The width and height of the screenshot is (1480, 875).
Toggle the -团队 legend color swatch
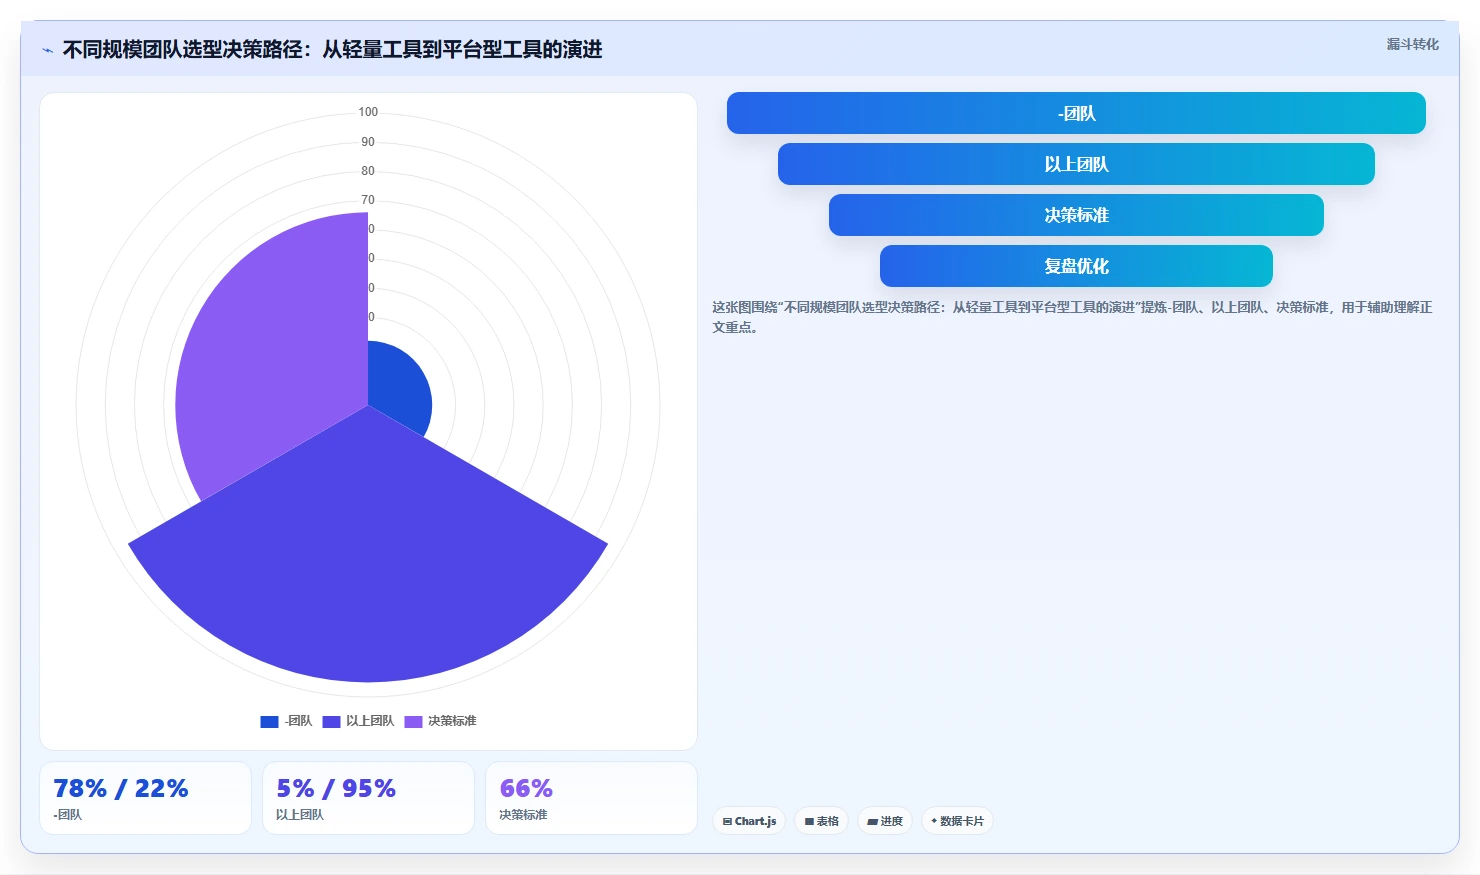(269, 721)
